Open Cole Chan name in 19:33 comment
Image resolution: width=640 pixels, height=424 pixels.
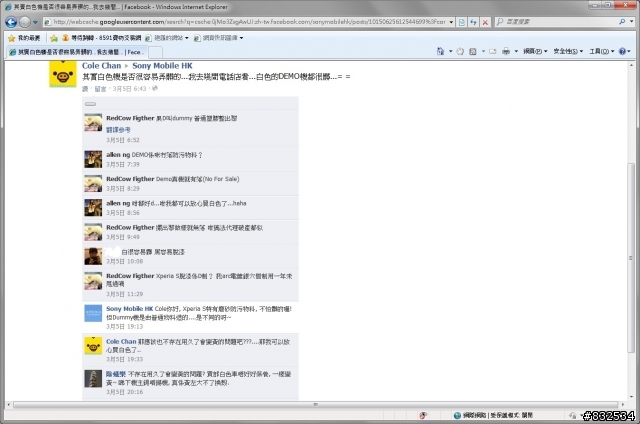pos(121,342)
